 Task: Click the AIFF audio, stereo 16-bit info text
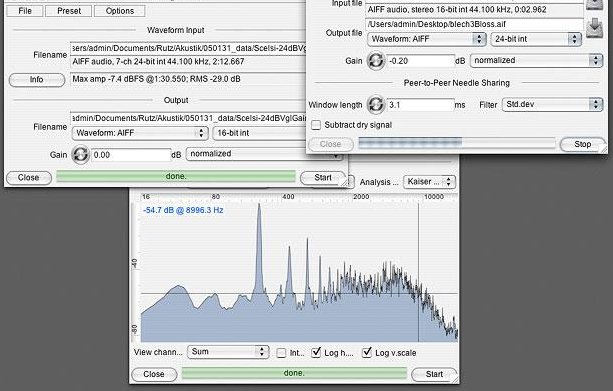point(457,10)
